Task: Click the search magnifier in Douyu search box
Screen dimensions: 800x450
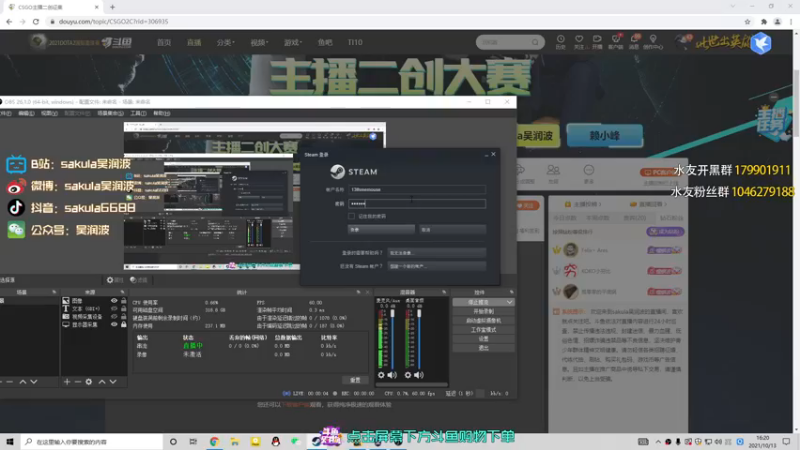Action: pos(535,42)
